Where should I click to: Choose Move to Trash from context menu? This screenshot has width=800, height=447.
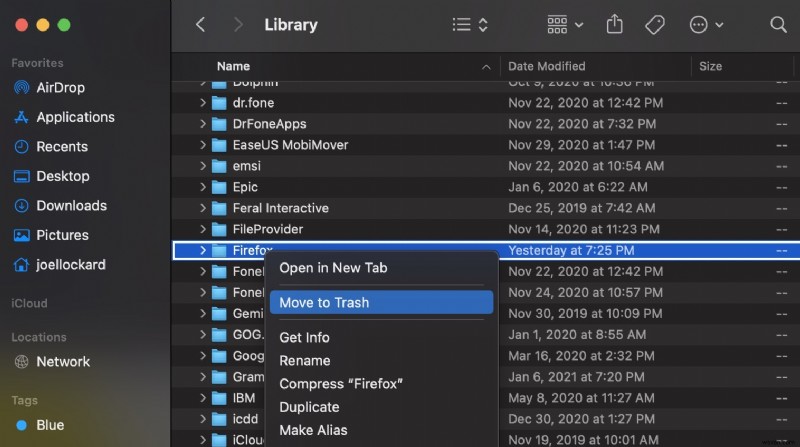tap(324, 302)
